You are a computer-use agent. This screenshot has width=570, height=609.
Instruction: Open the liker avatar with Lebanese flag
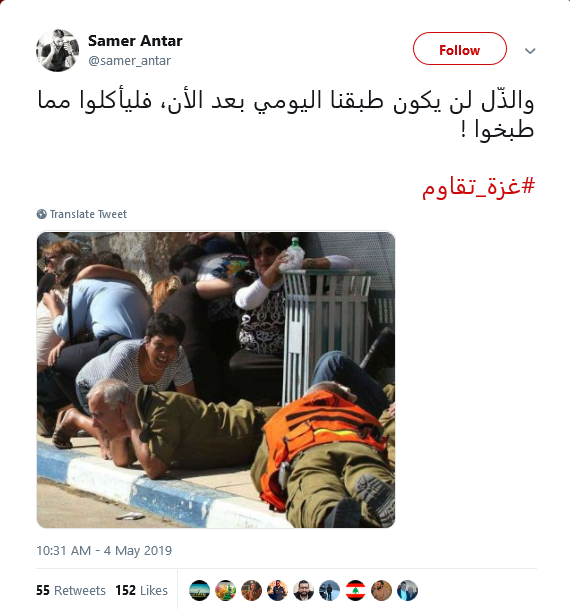[355, 590]
